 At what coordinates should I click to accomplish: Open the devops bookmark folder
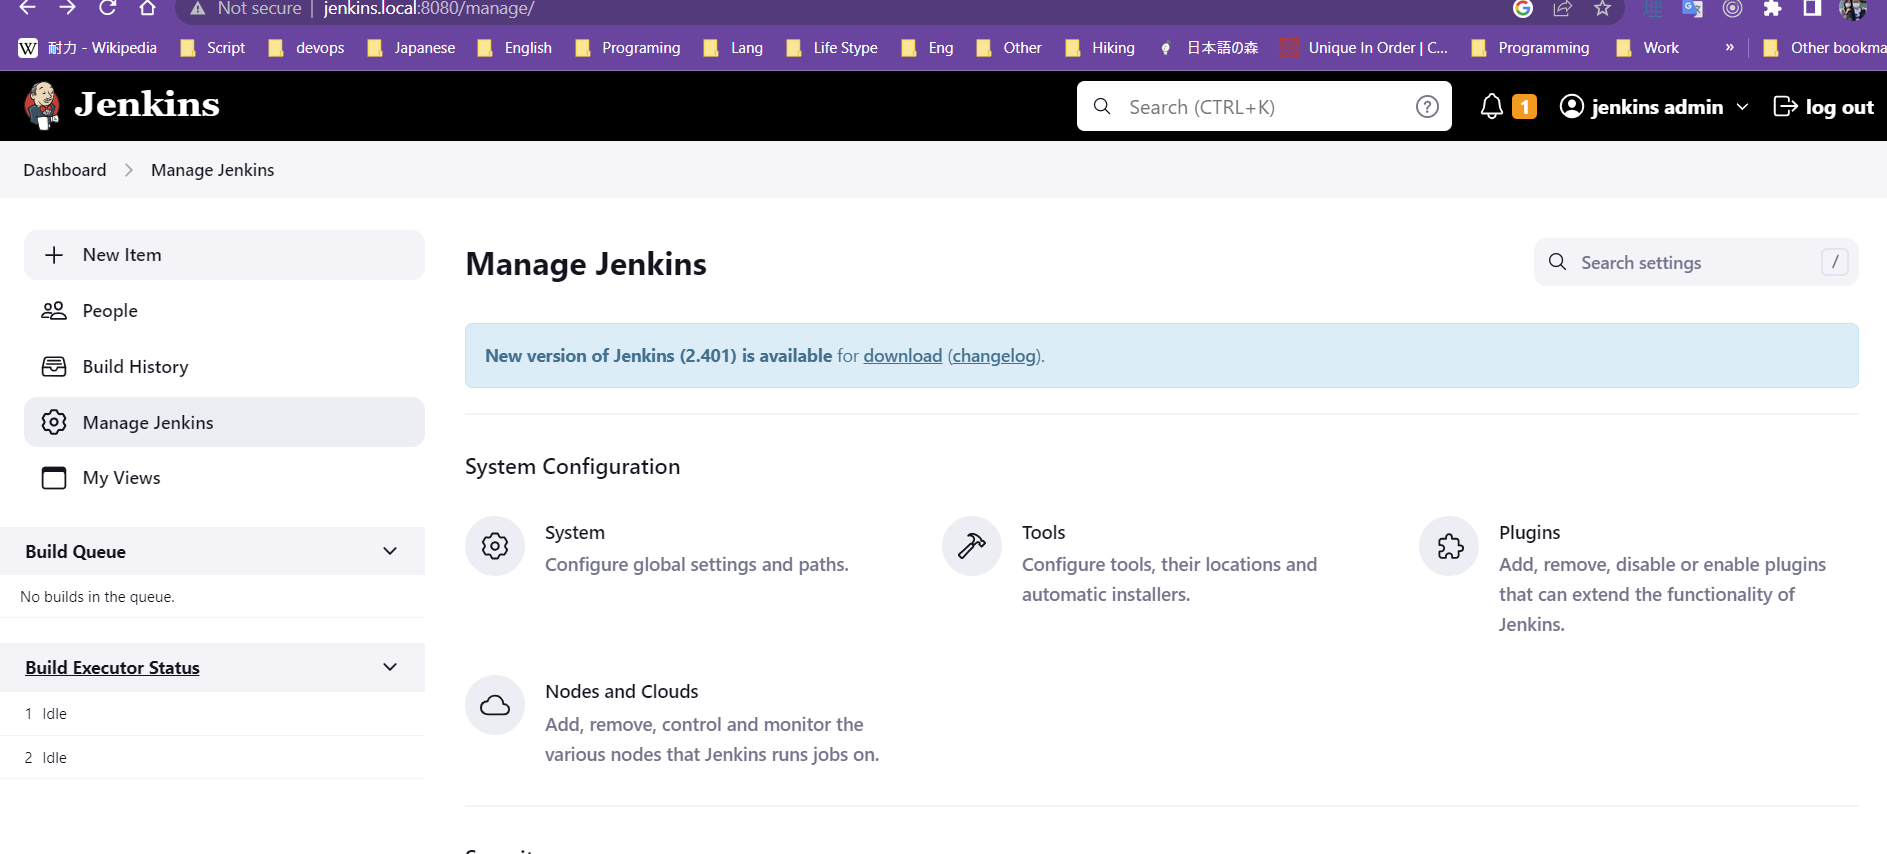(306, 48)
